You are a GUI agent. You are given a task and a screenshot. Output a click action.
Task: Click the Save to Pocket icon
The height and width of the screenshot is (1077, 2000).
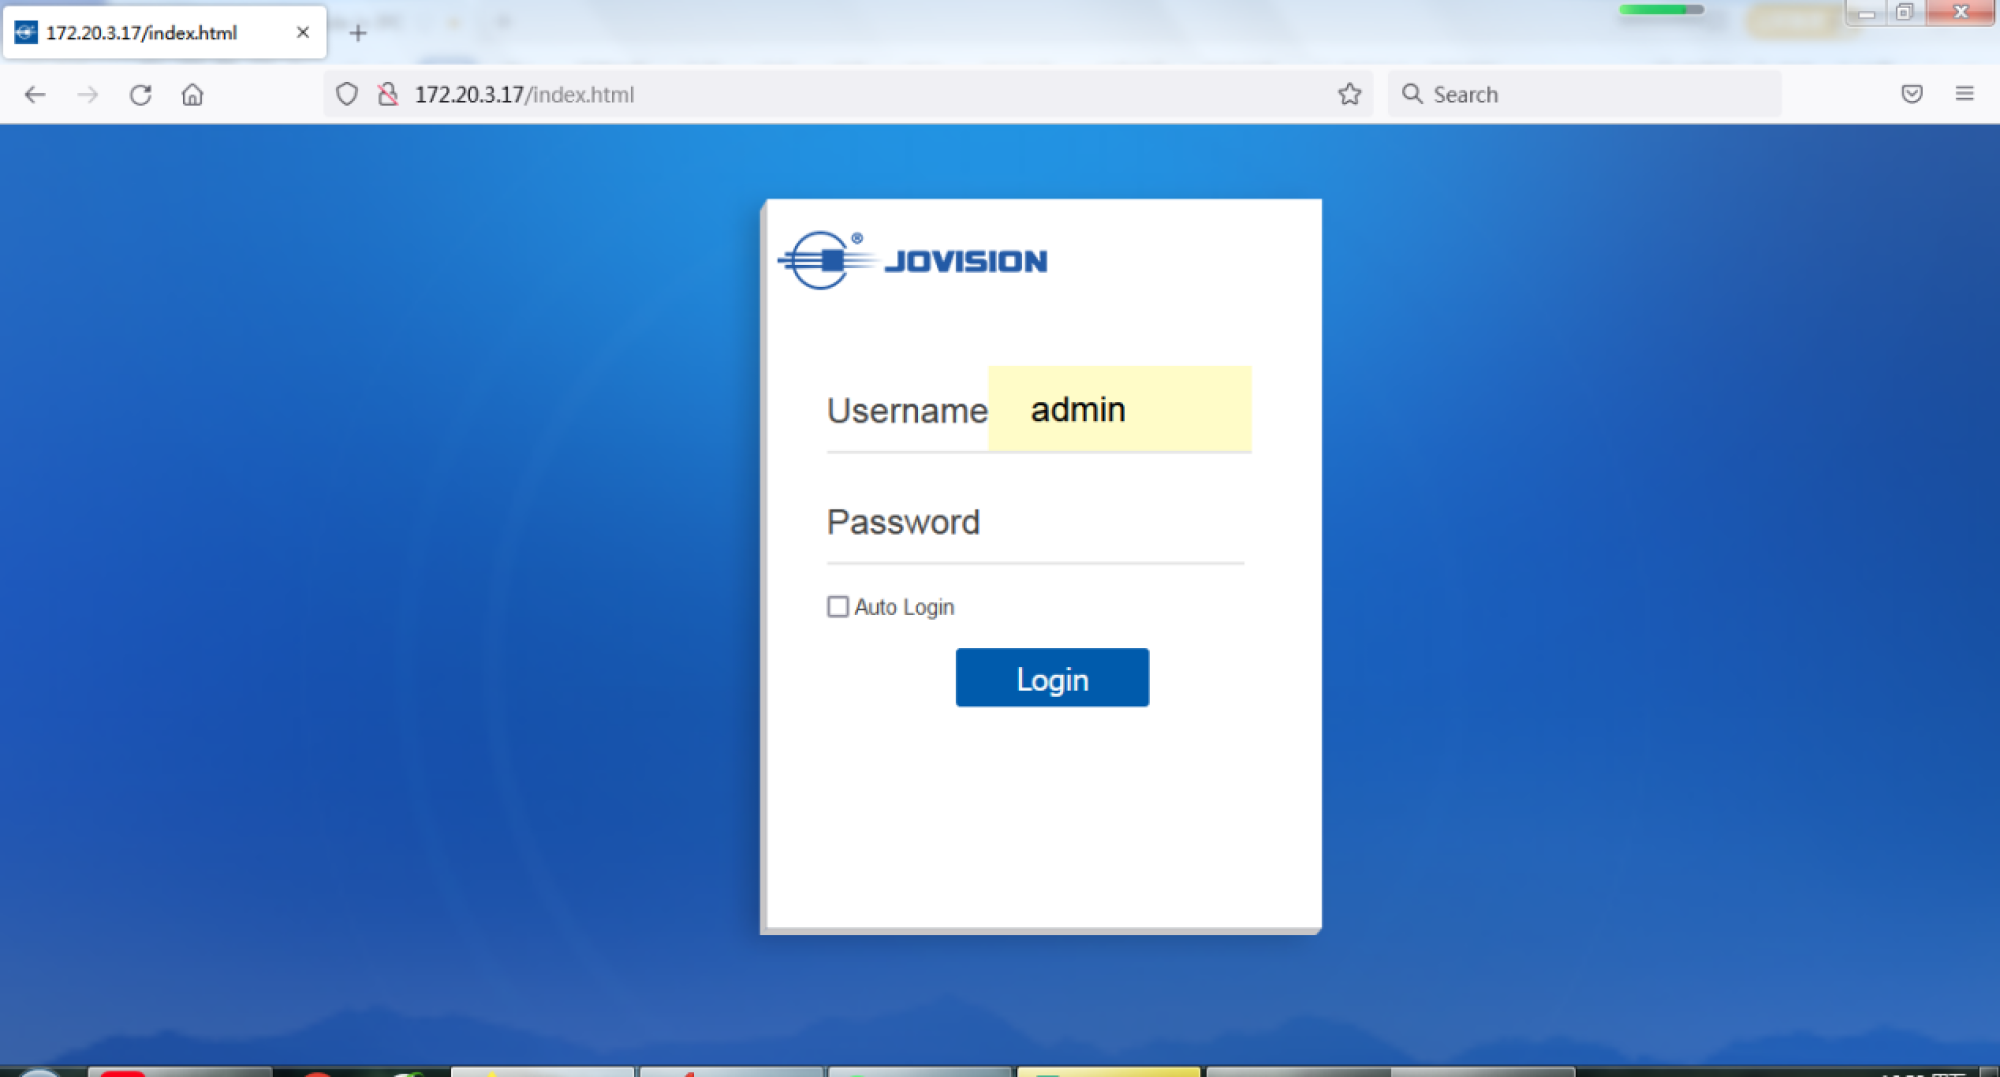coord(1911,94)
